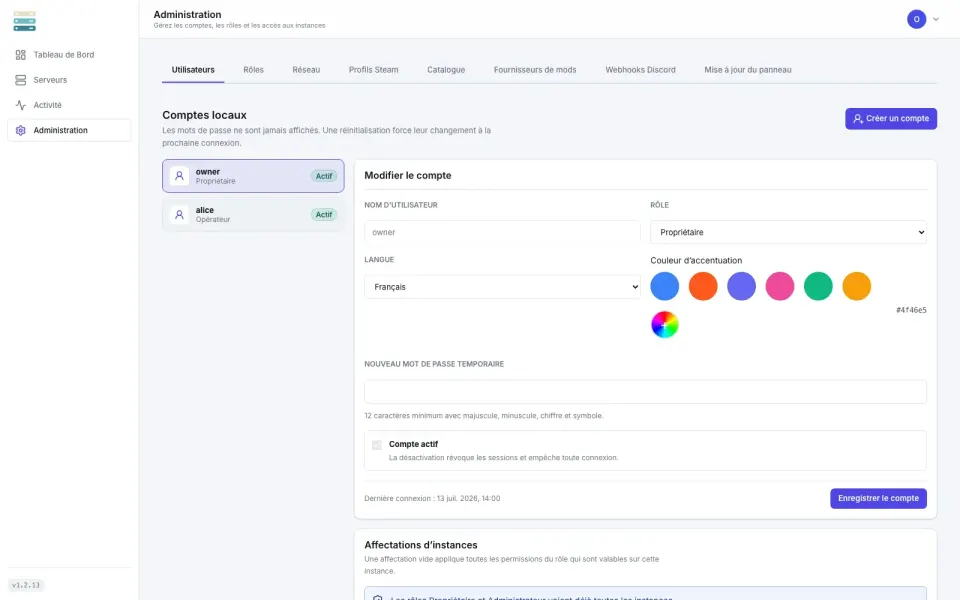960x600 pixels.
Task: Open Tableau de Bord dashboard icon
Action: coord(21,55)
